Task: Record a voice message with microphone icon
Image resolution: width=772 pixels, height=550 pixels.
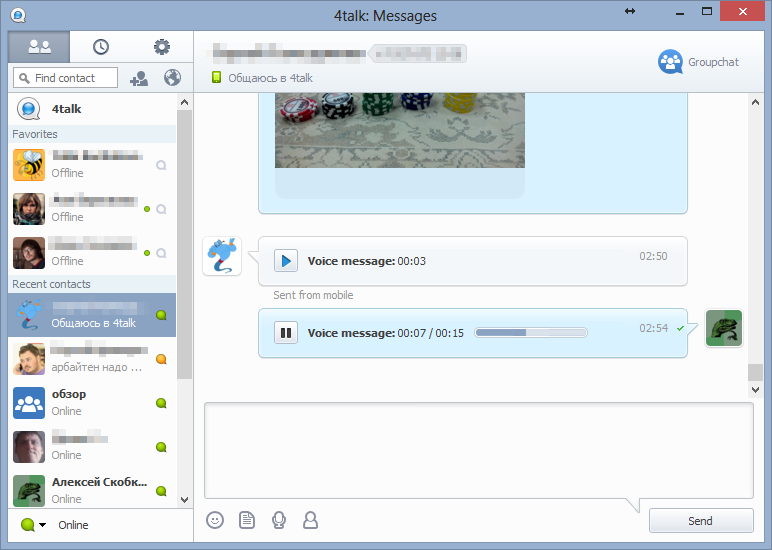Action: click(x=279, y=520)
